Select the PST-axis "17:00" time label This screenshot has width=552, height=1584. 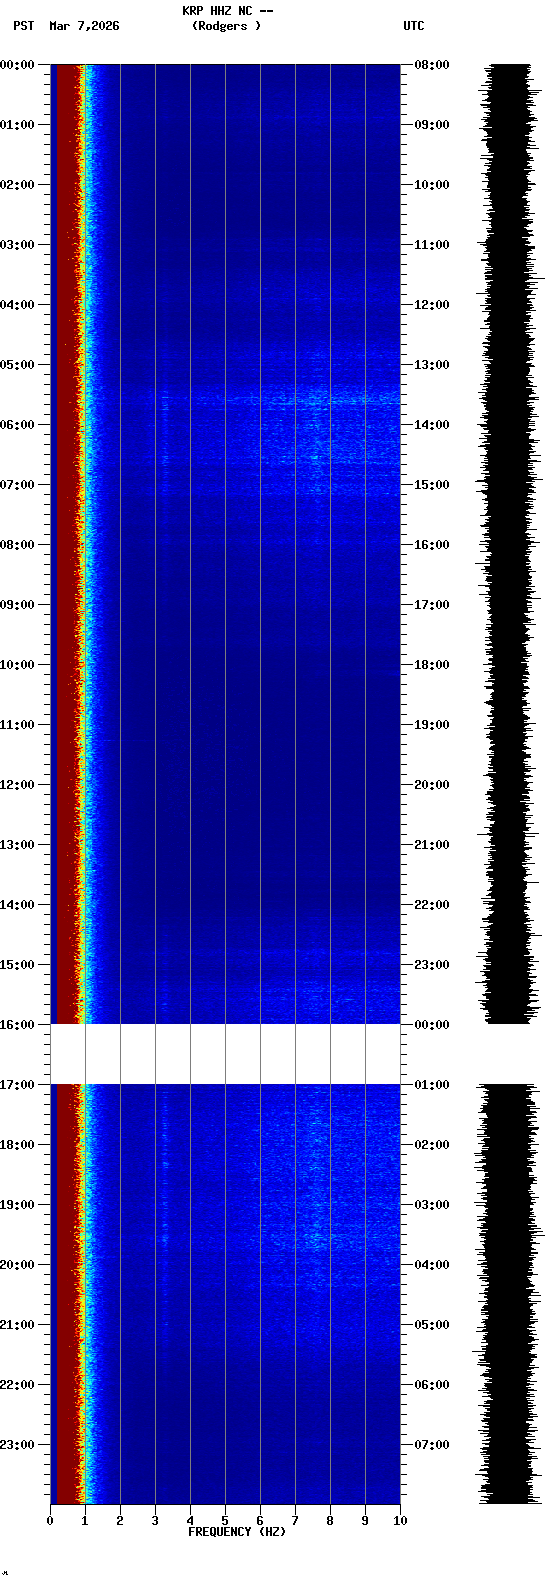point(17,1085)
